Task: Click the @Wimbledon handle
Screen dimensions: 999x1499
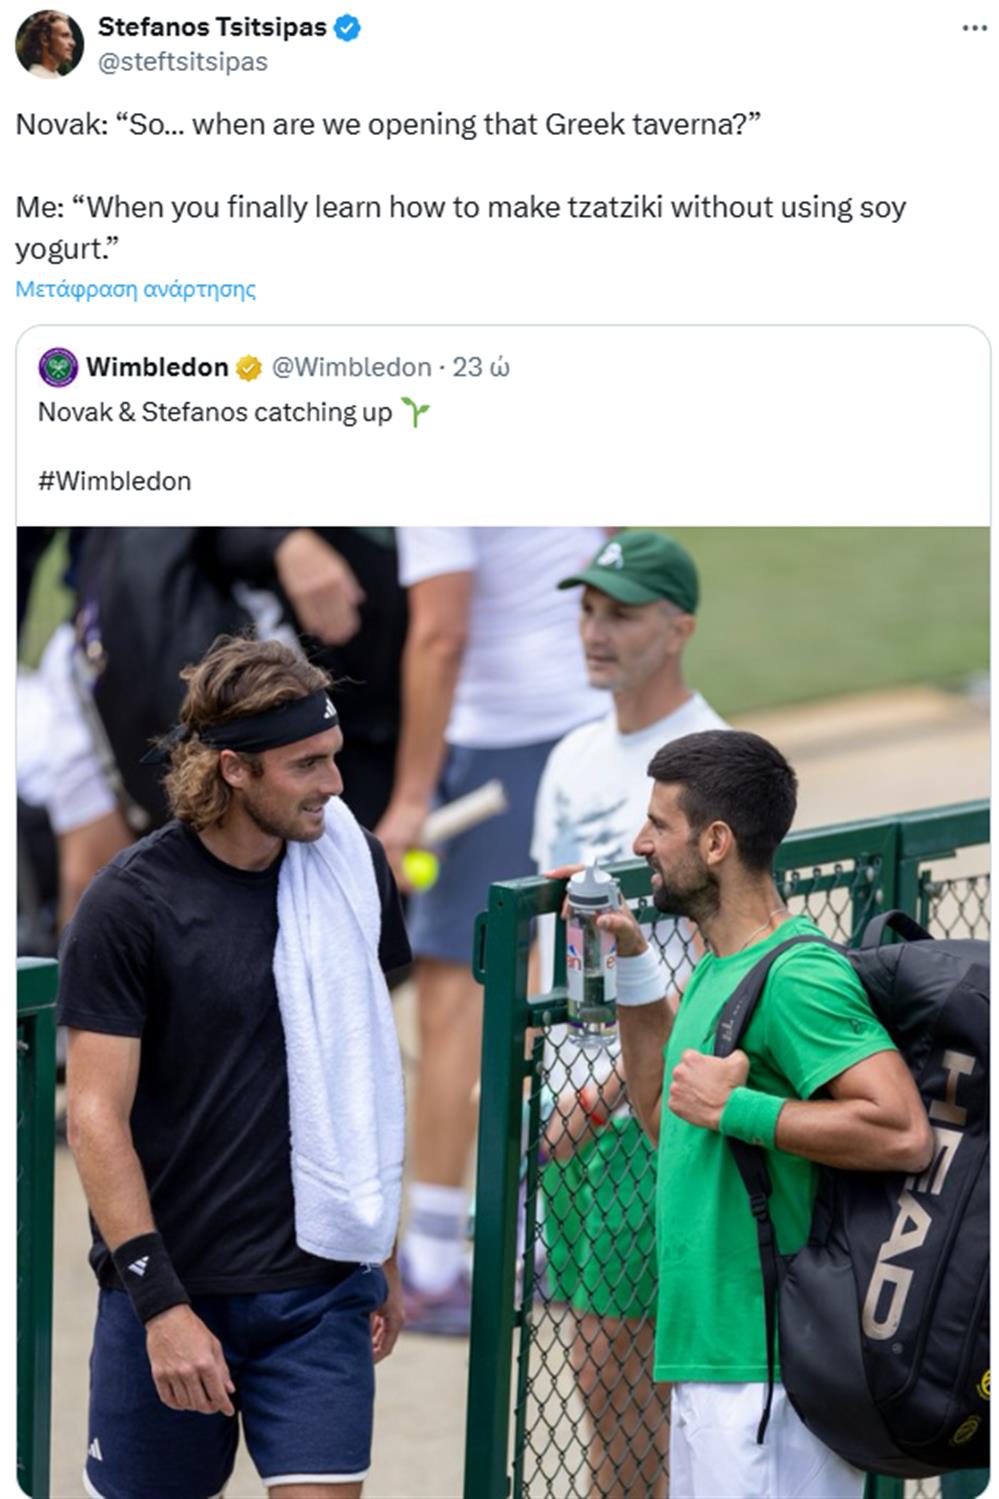Action: 351,367
